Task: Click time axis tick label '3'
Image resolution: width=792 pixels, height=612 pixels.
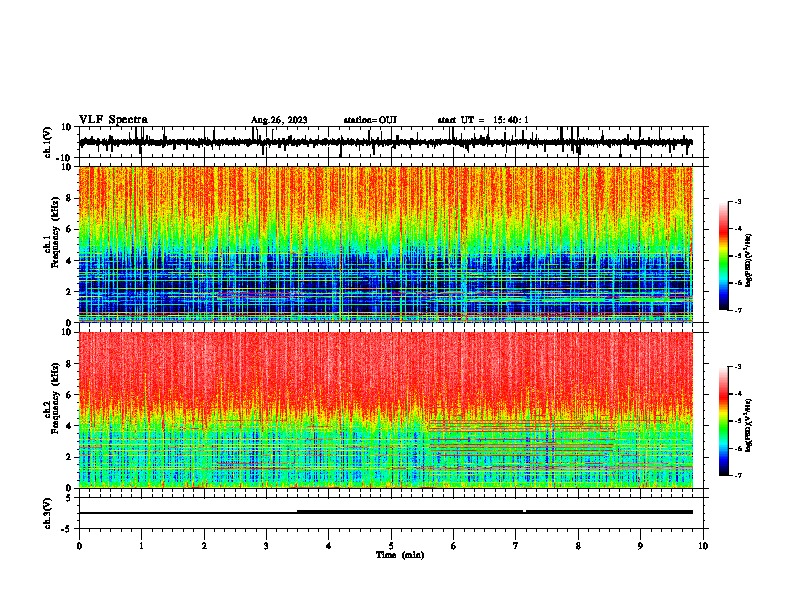Action: point(266,546)
